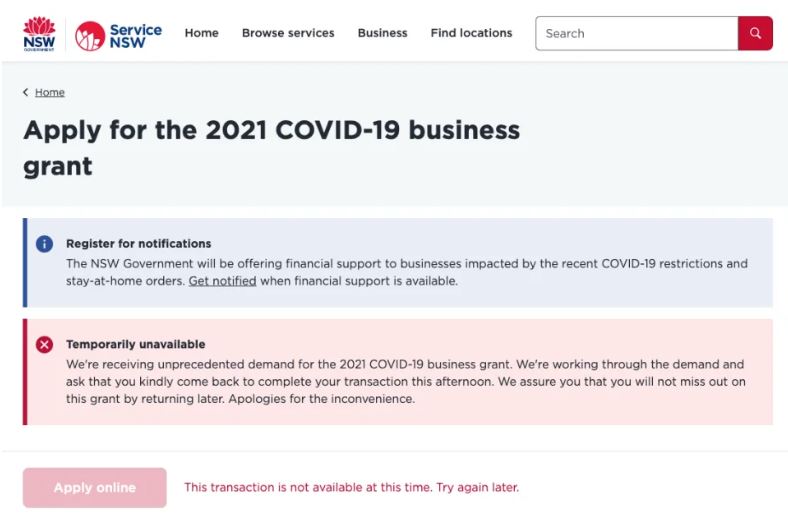
Task: Click the disabled Apply online button
Action: 94,487
